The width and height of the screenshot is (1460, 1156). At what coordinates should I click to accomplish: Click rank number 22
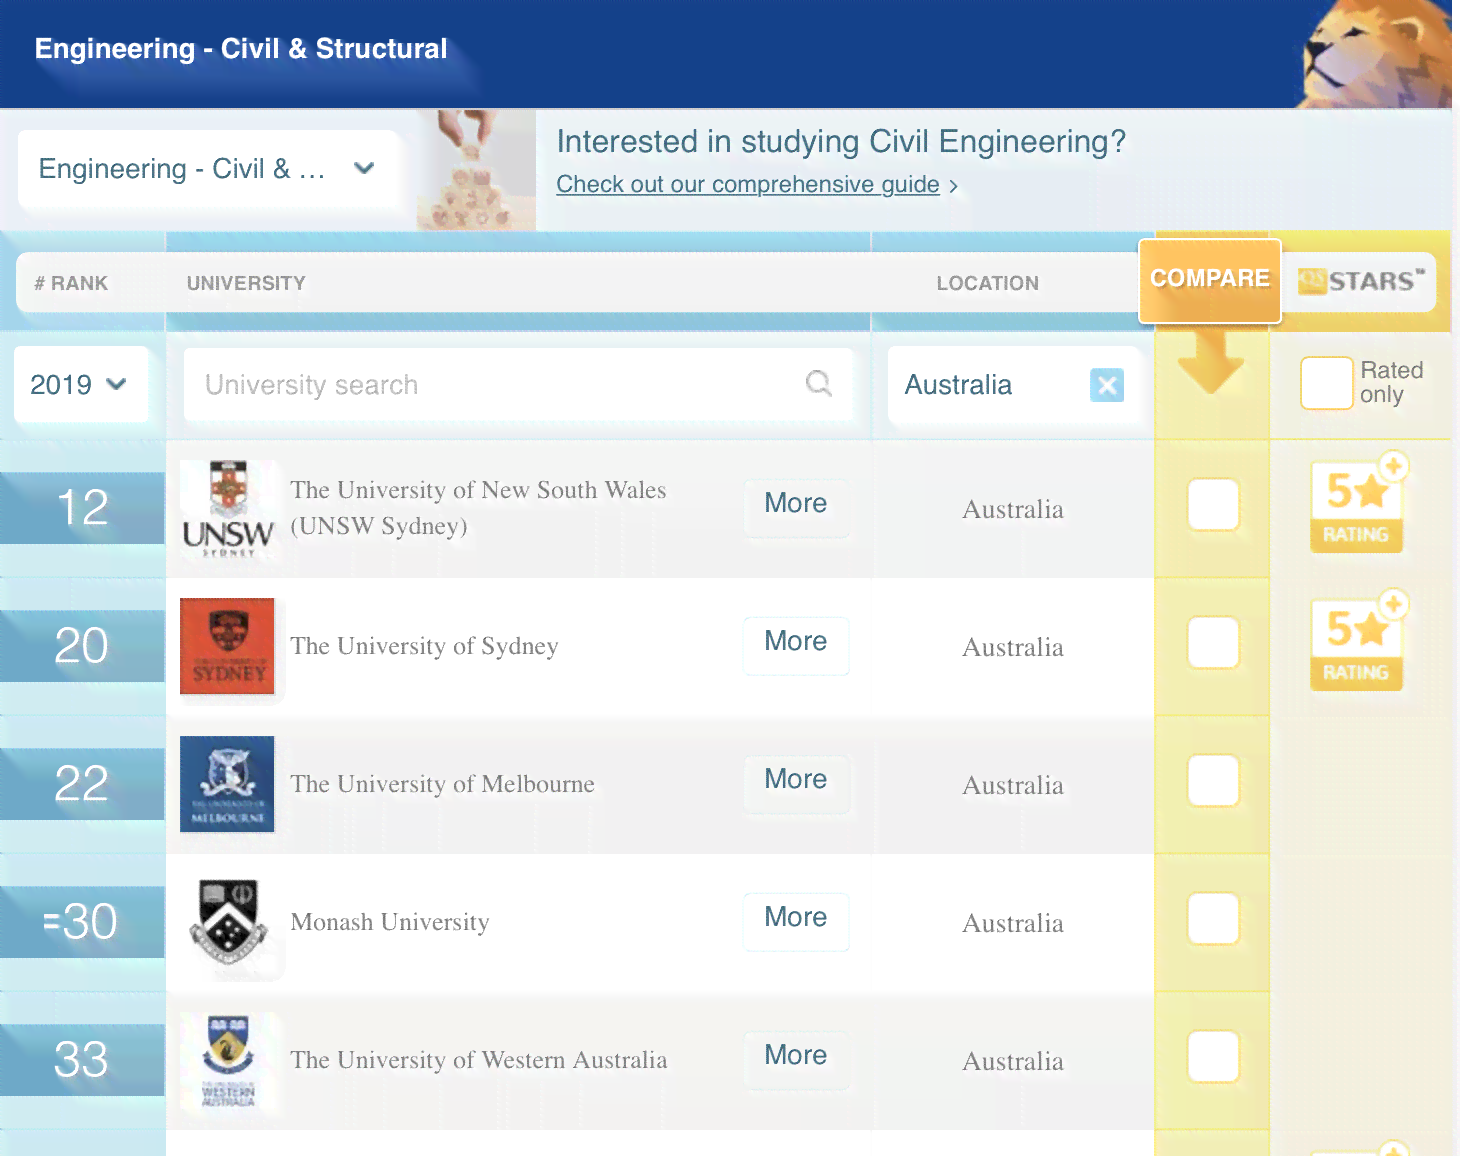(x=82, y=784)
